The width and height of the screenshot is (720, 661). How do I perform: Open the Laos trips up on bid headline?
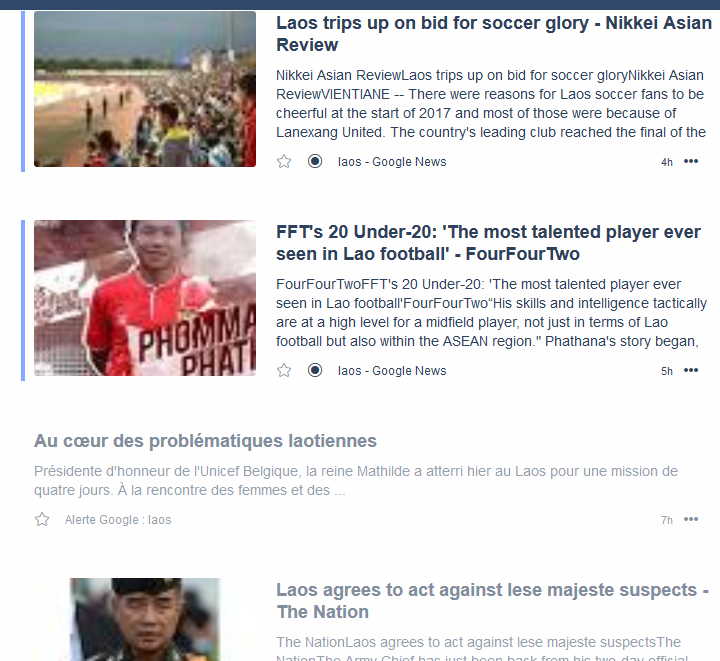494,34
